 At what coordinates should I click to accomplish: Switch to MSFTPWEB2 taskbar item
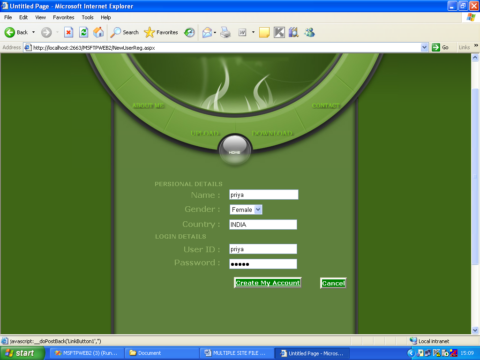click(x=88, y=353)
